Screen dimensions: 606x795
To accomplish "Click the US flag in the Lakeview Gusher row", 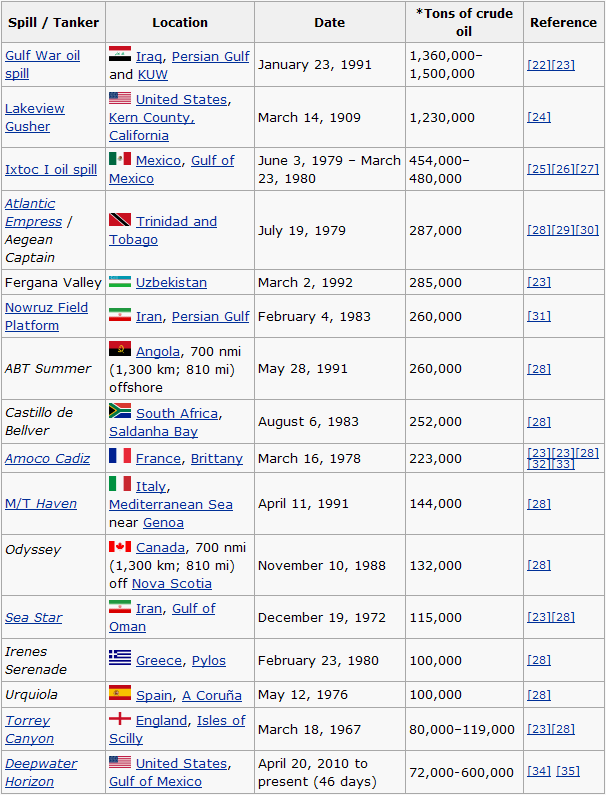I will pos(120,98).
